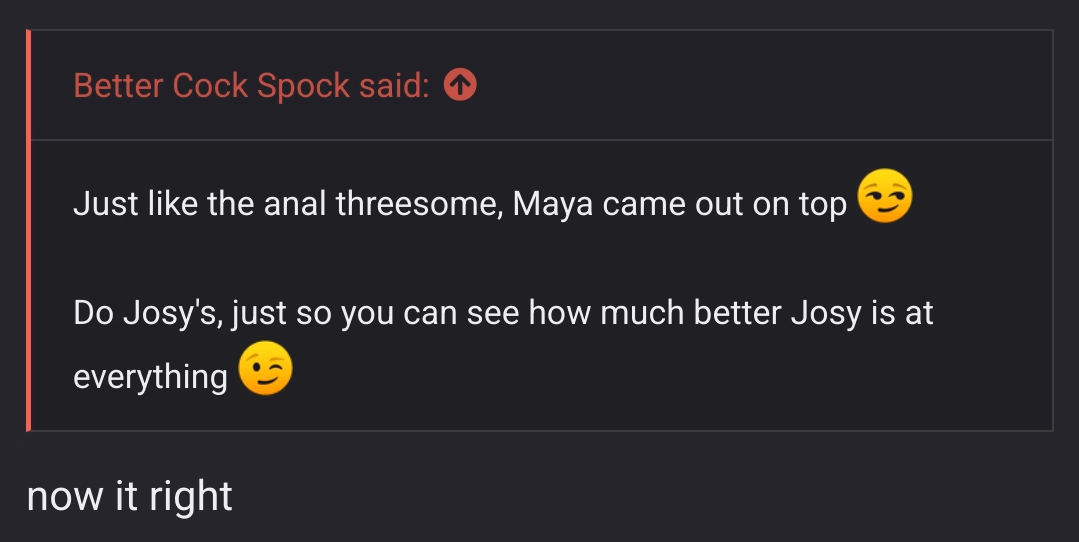Click the word "everything" before the wink emoji
The image size is (1079, 542).
click(x=150, y=377)
